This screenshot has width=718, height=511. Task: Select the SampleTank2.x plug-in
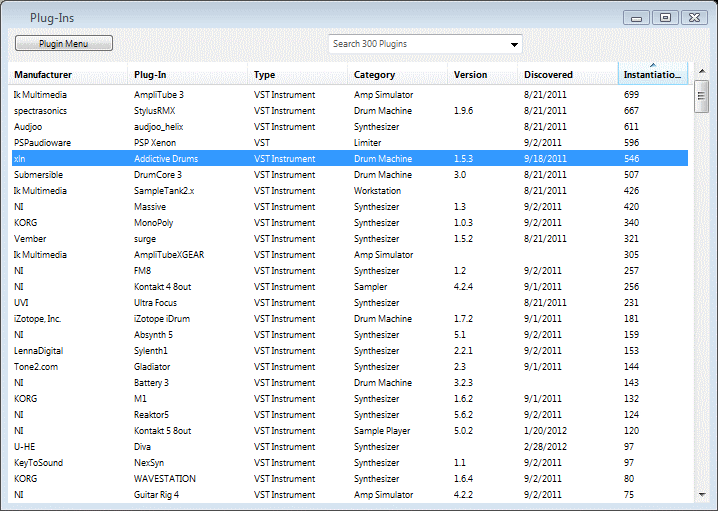pyautogui.click(x=350, y=190)
